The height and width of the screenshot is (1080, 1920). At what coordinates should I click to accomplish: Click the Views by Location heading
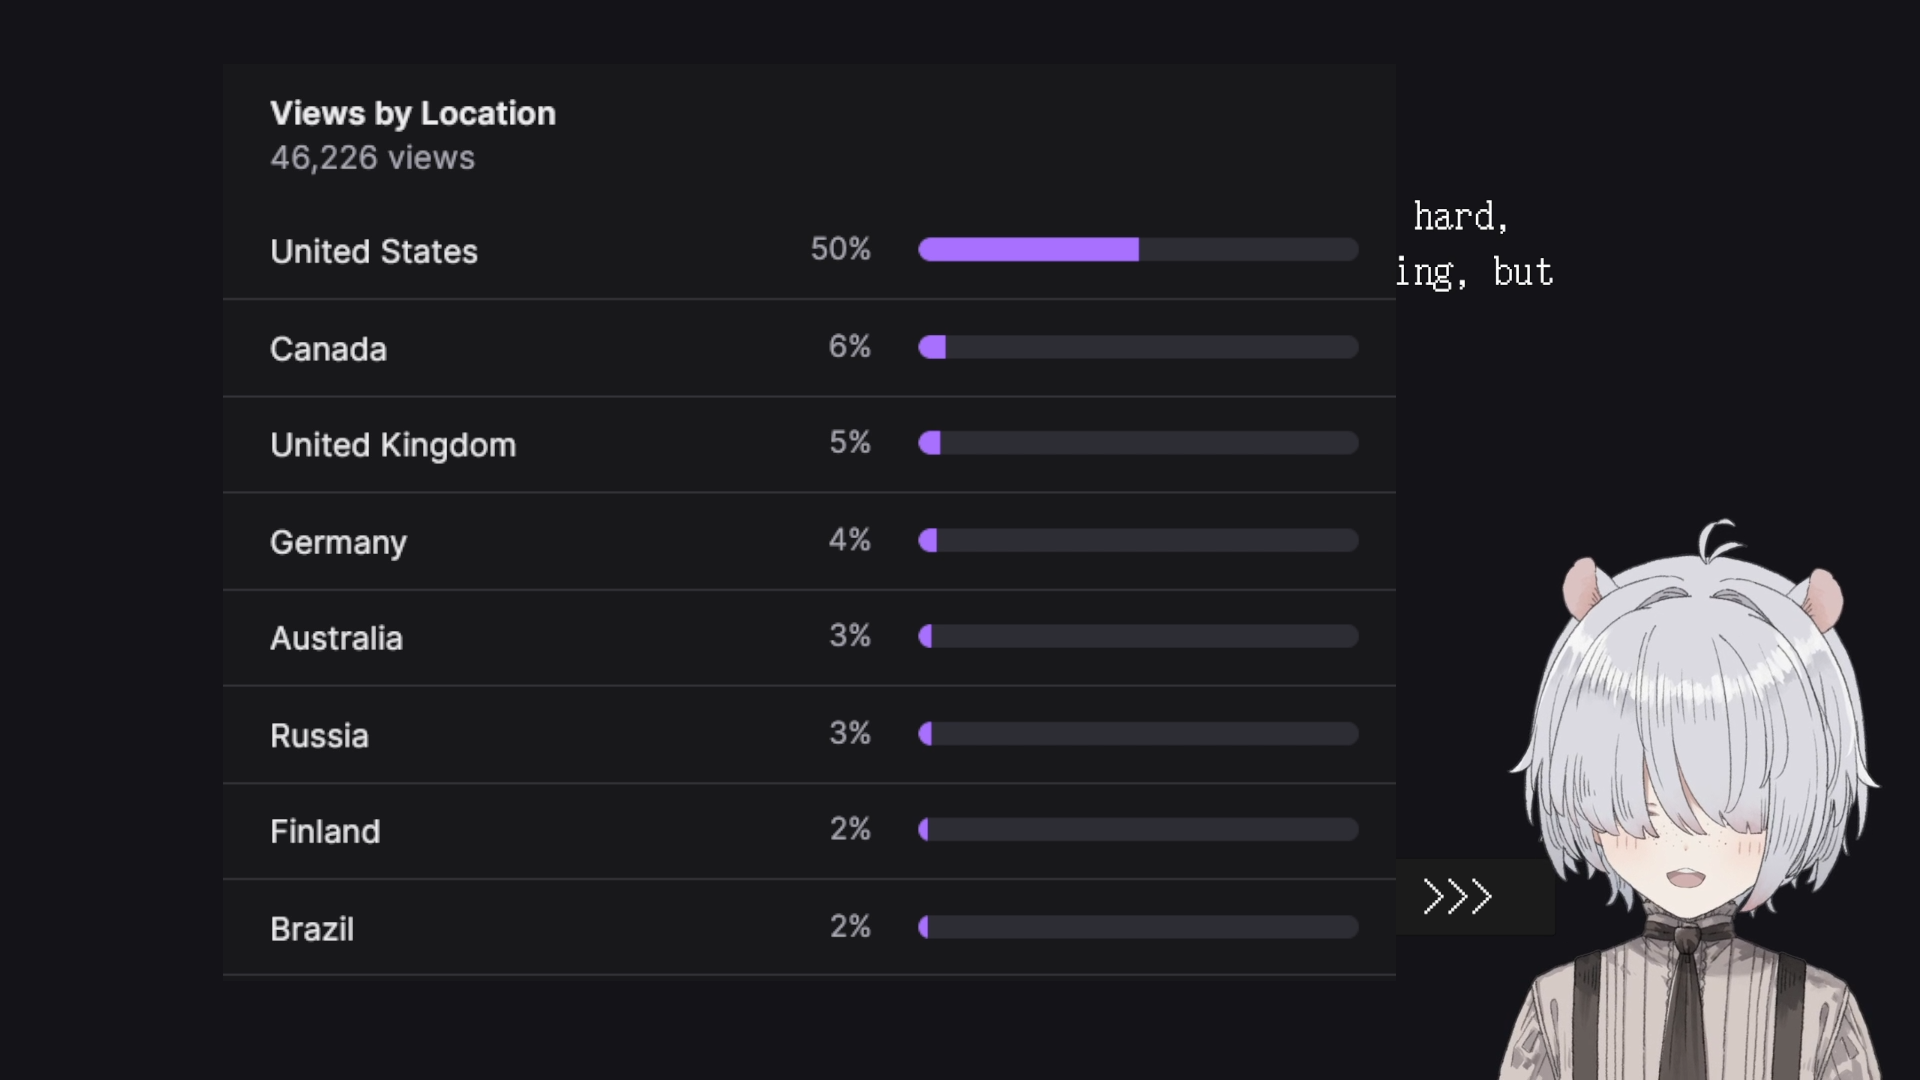coord(412,114)
